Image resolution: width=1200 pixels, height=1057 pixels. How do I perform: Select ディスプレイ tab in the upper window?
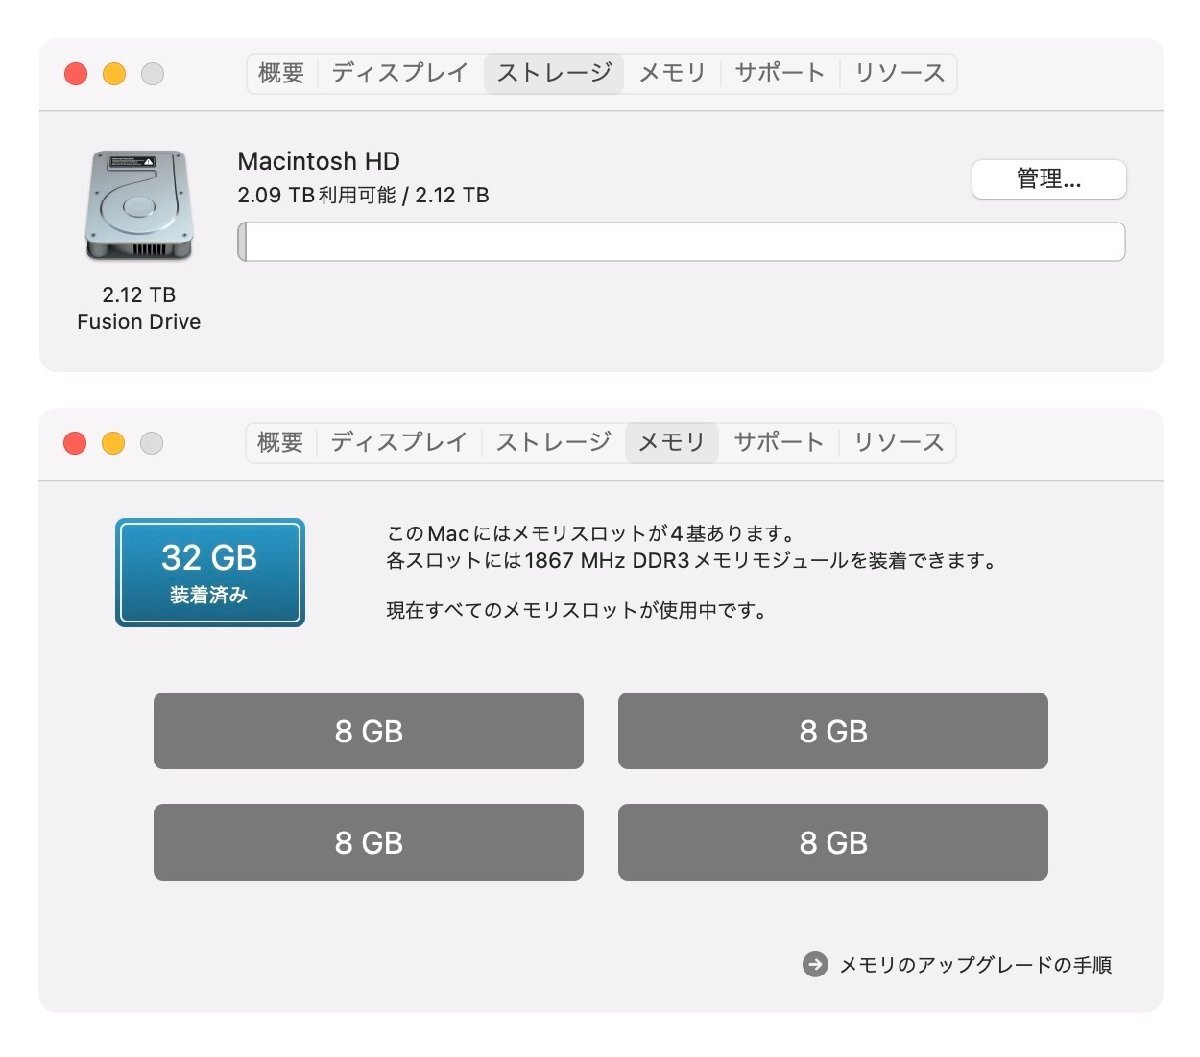click(x=400, y=74)
